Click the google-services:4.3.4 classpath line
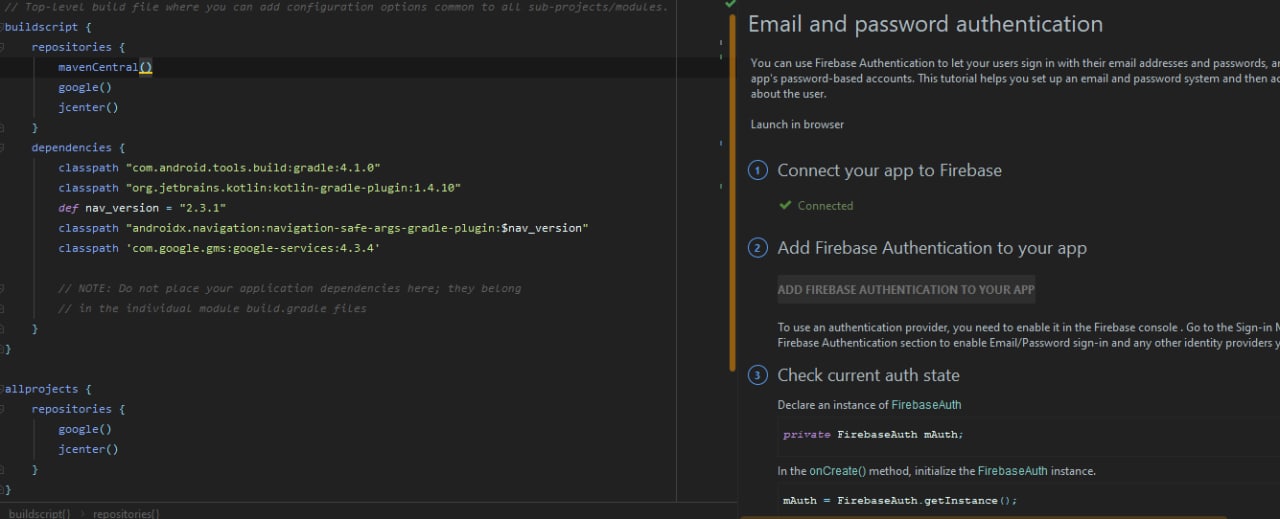Image resolution: width=1280 pixels, height=519 pixels. point(219,248)
